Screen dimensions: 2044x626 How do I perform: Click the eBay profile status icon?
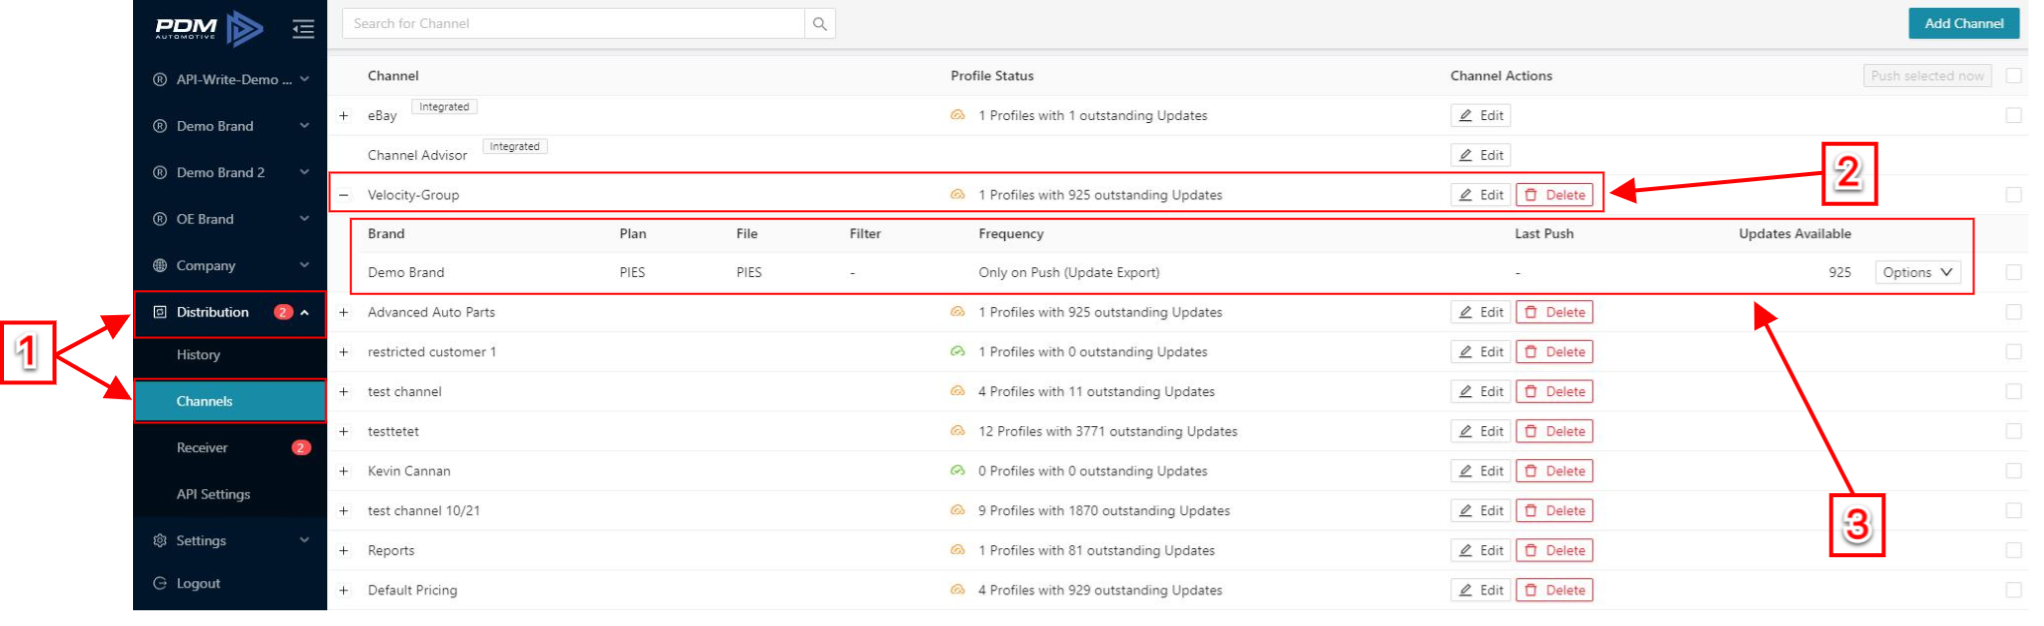tap(958, 115)
